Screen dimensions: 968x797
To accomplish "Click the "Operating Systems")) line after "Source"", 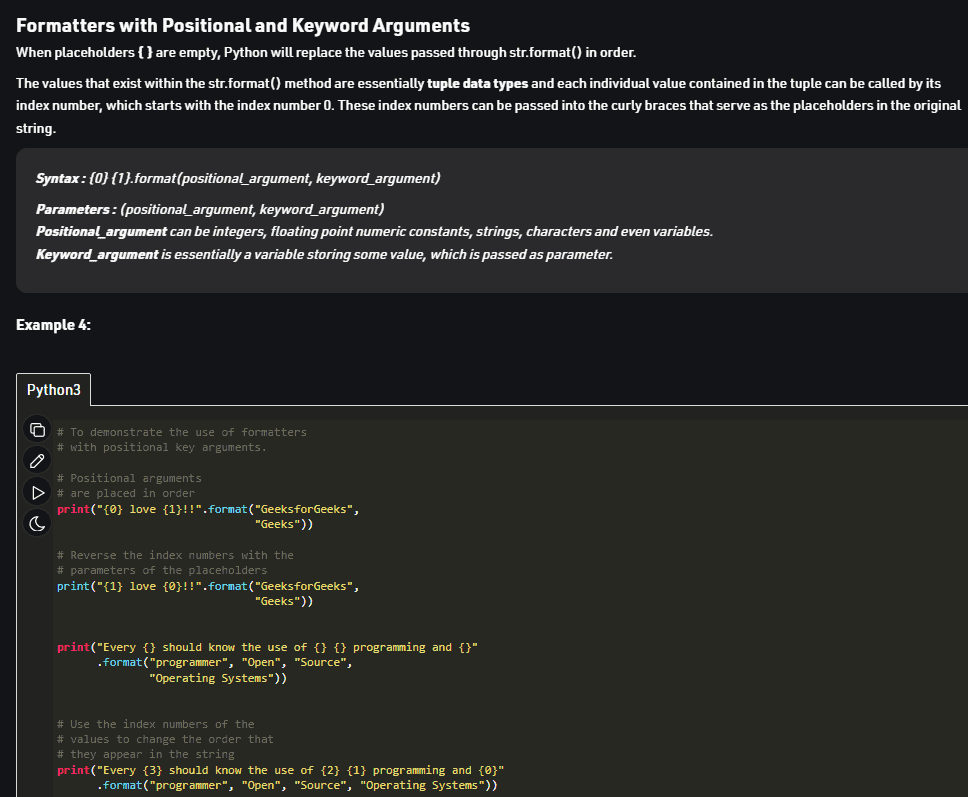I will [x=218, y=678].
